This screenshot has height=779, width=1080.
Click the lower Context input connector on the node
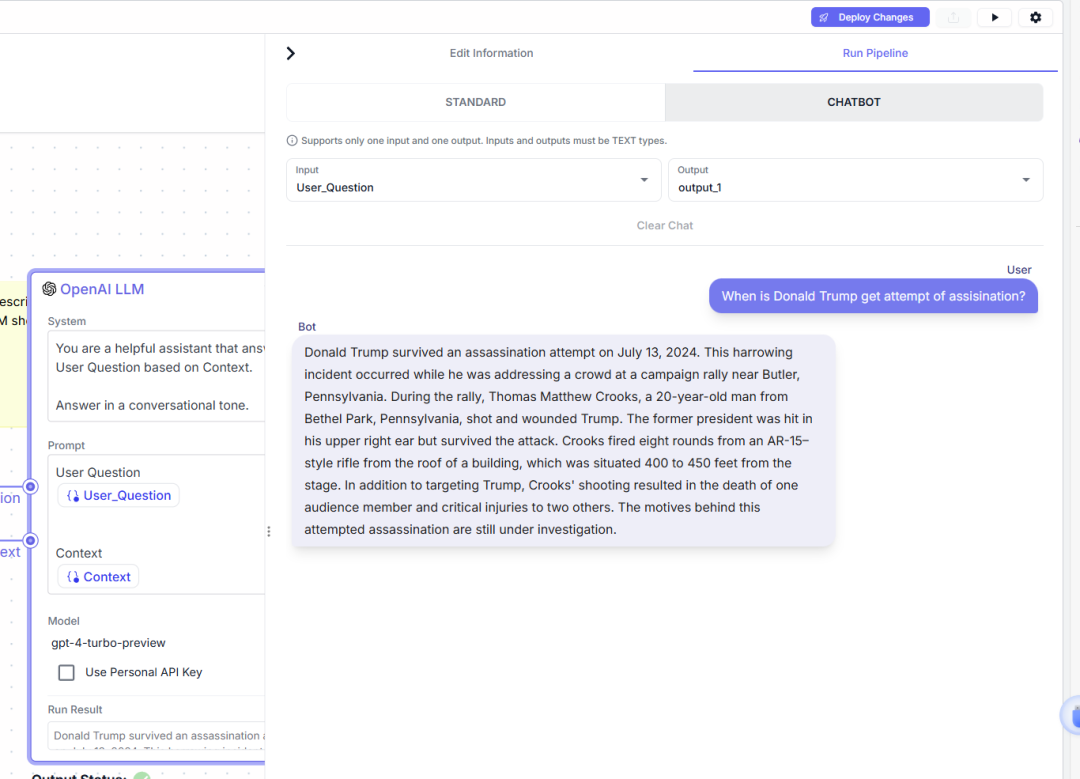30,540
